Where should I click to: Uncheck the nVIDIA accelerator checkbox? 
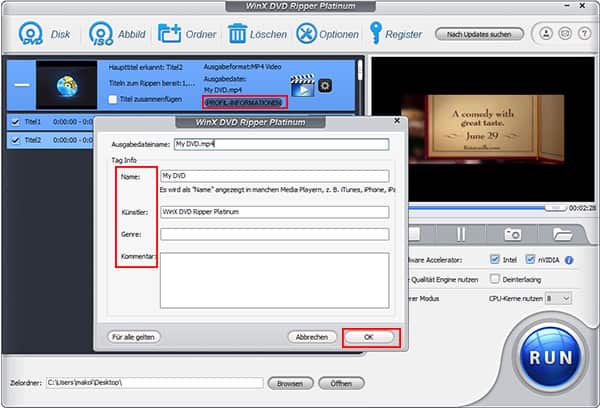pyautogui.click(x=530, y=259)
